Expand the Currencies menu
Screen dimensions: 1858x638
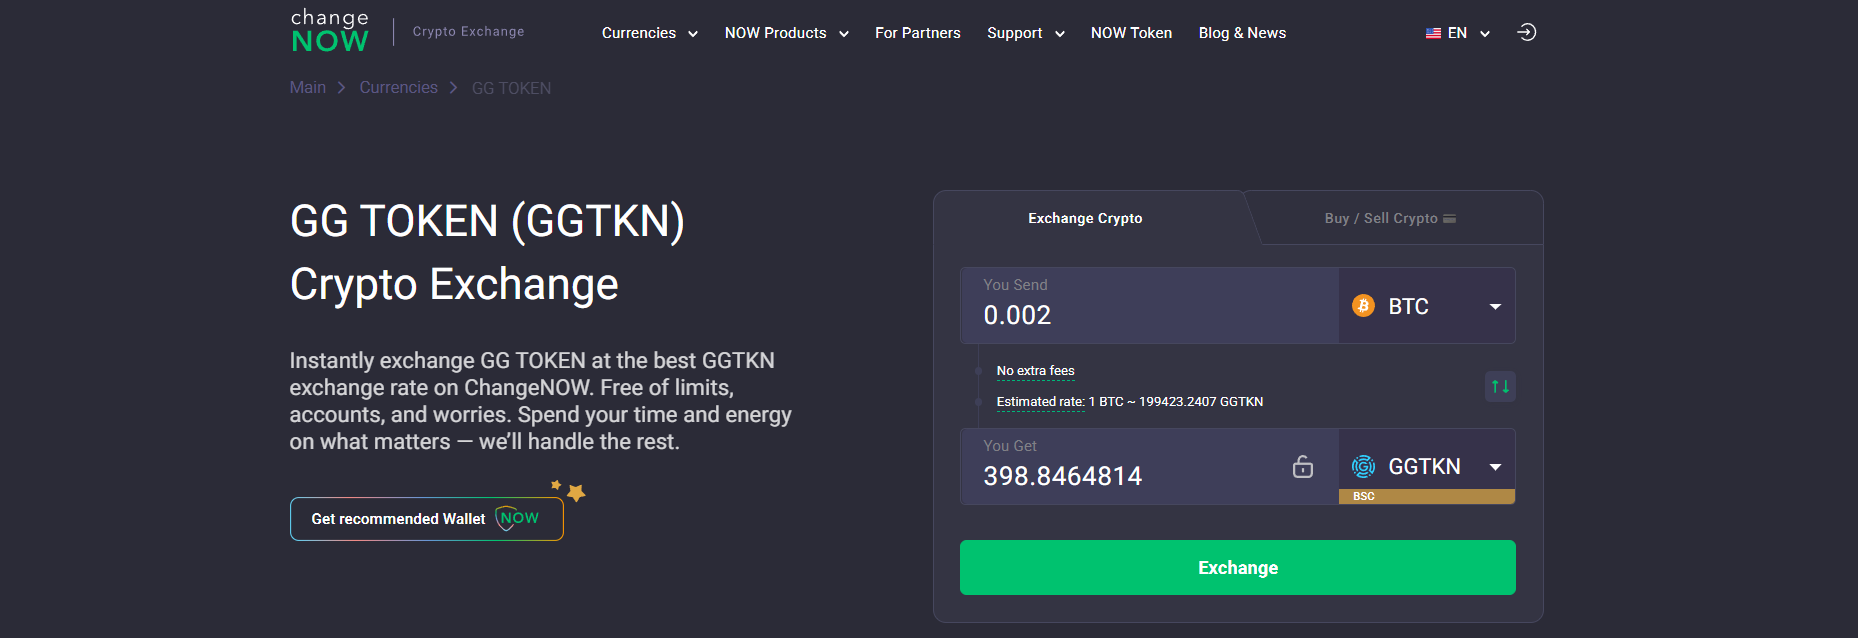649,33
